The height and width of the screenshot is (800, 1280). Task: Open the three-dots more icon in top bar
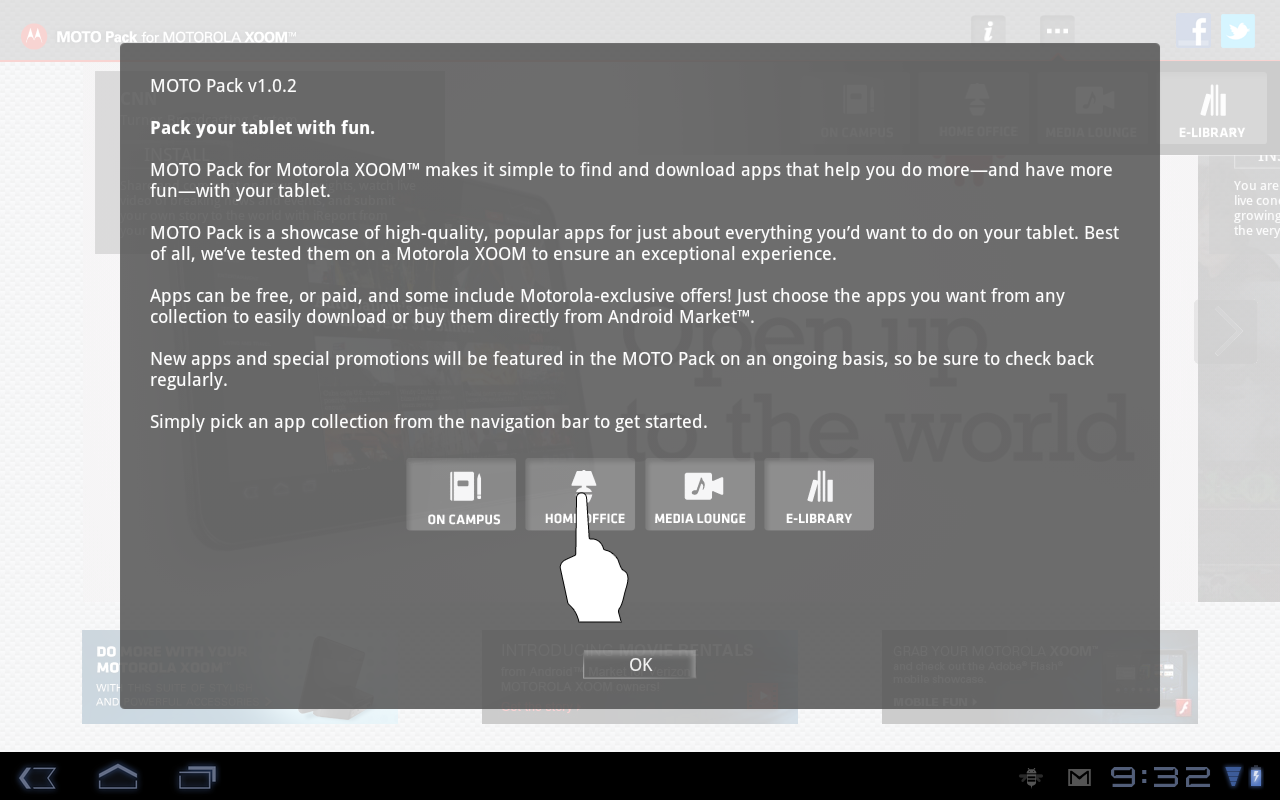pos(1057,31)
